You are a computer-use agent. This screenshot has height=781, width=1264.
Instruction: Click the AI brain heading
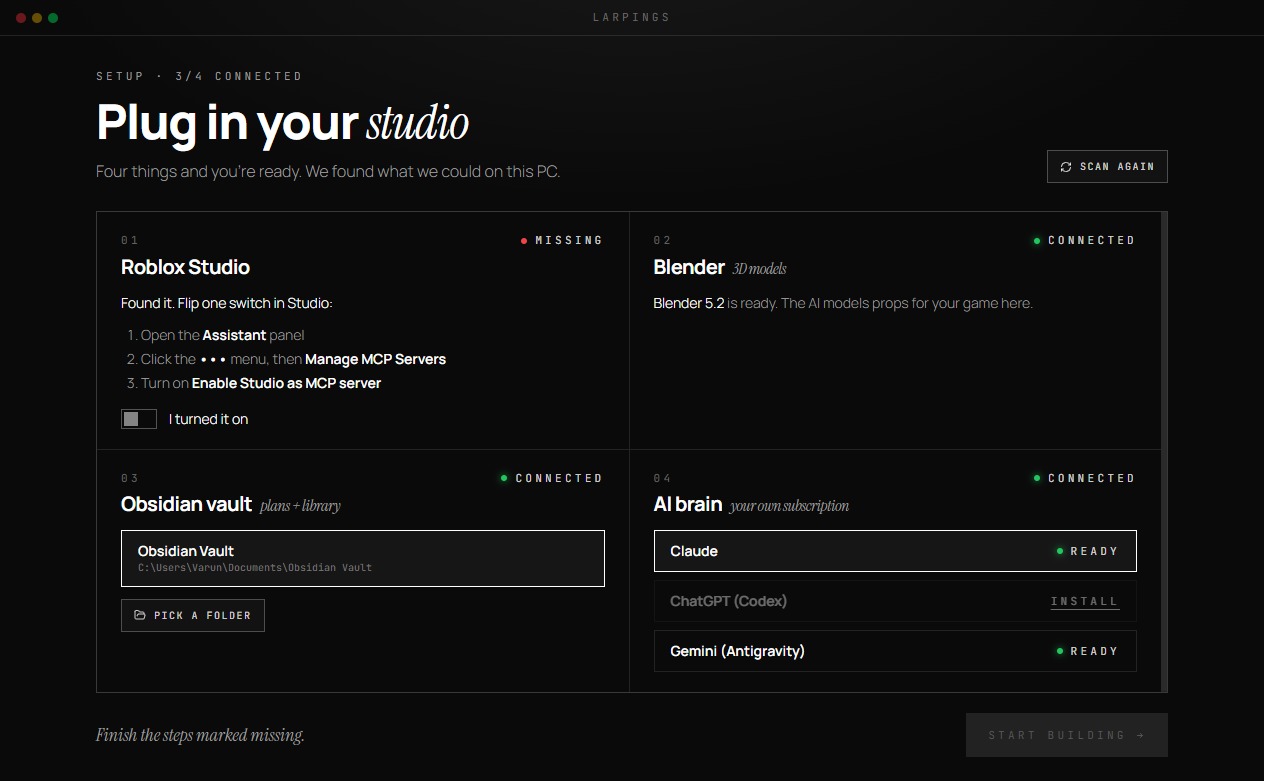(x=688, y=504)
